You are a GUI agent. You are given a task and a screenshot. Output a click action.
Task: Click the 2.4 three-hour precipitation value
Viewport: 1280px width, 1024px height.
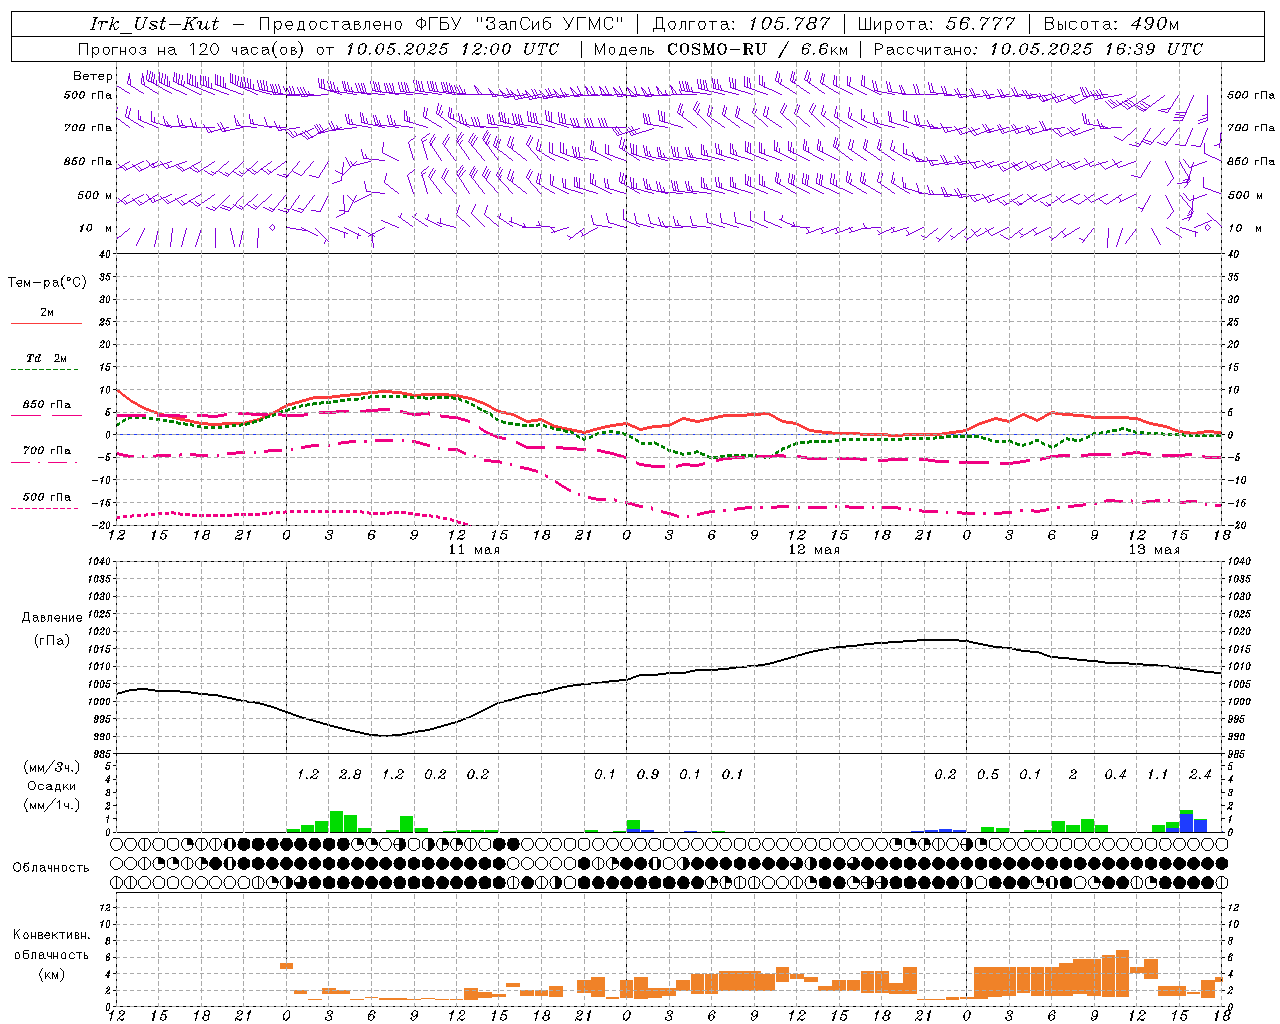click(1200, 774)
